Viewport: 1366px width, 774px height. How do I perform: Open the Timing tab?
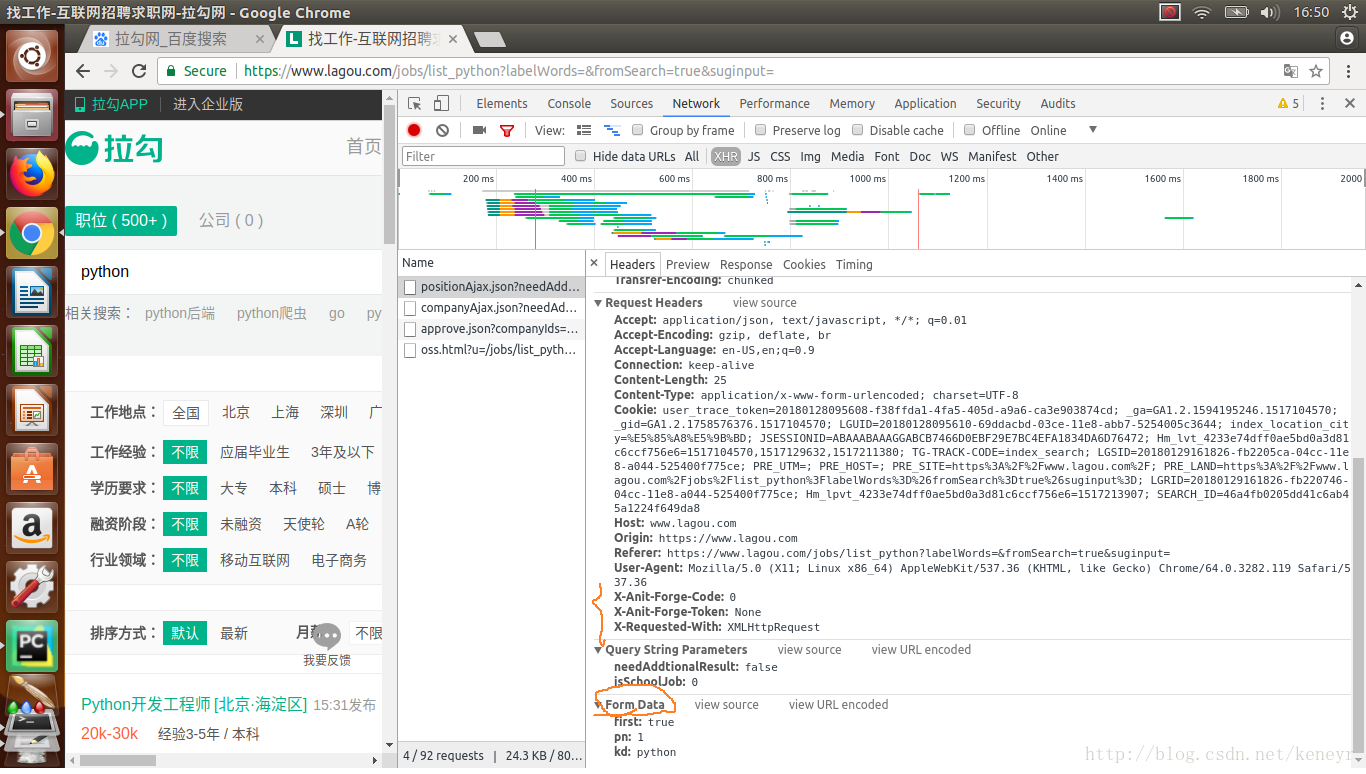coord(854,265)
